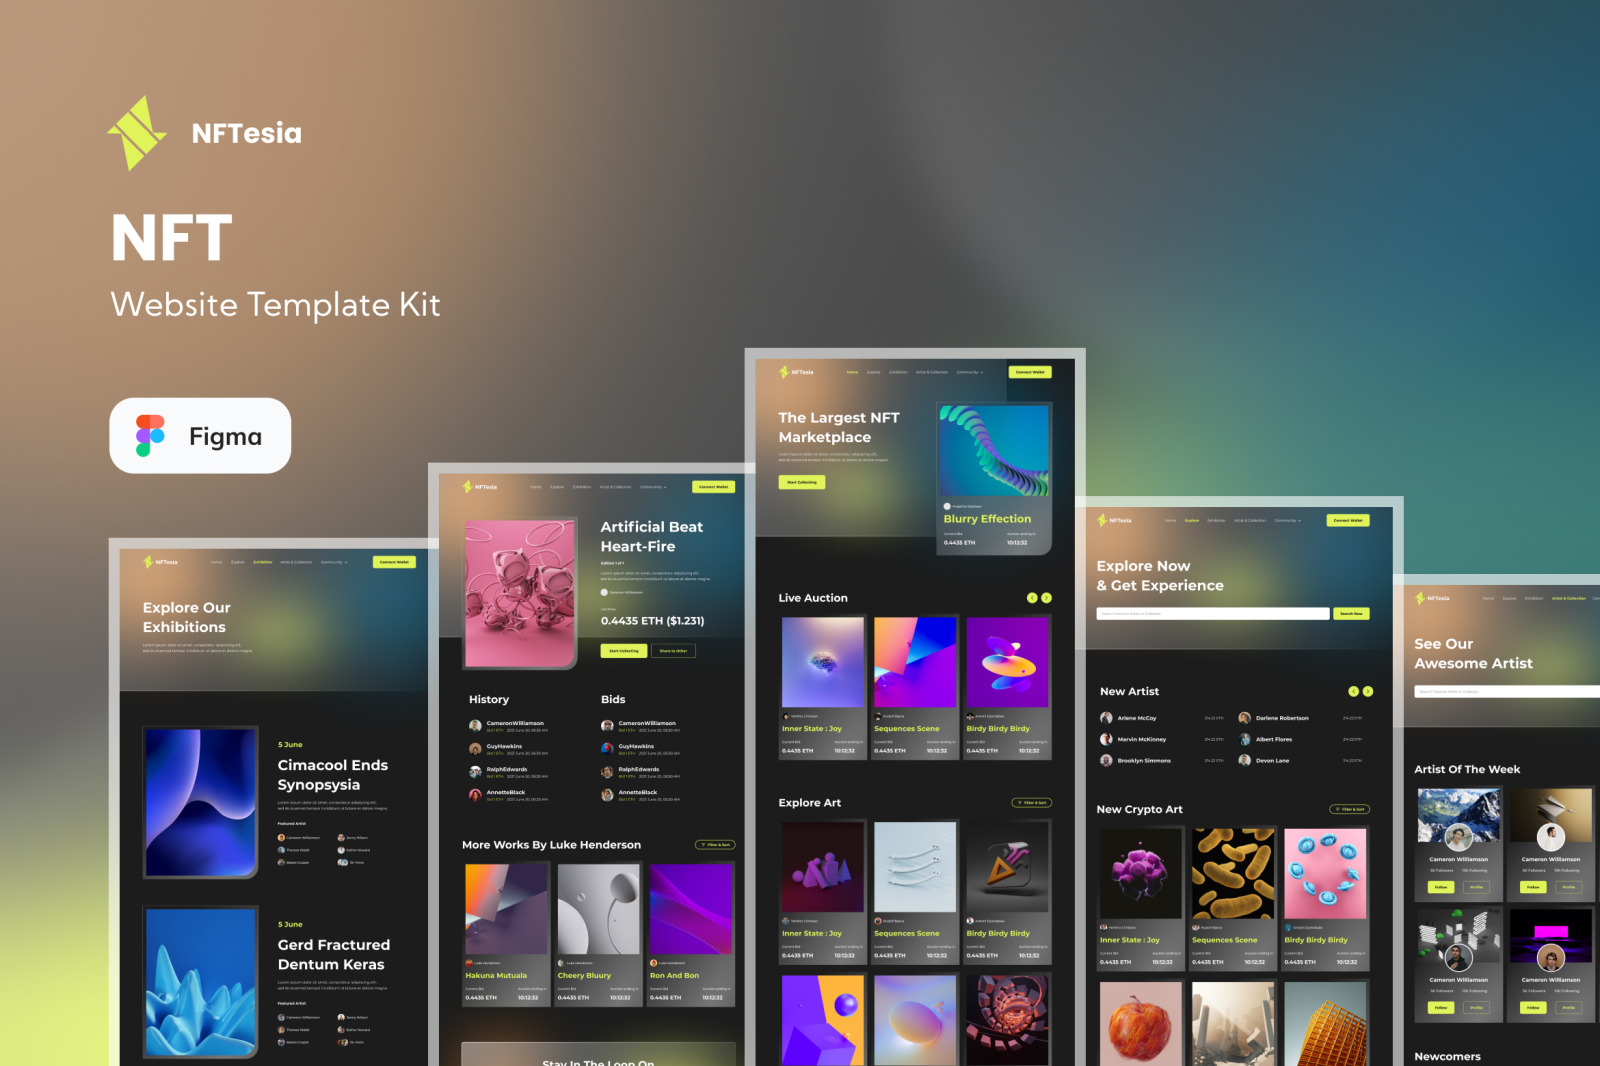Viewport: 1600px width, 1066px height.
Task: Click Search Now button on Explore page
Action: click(x=1351, y=614)
